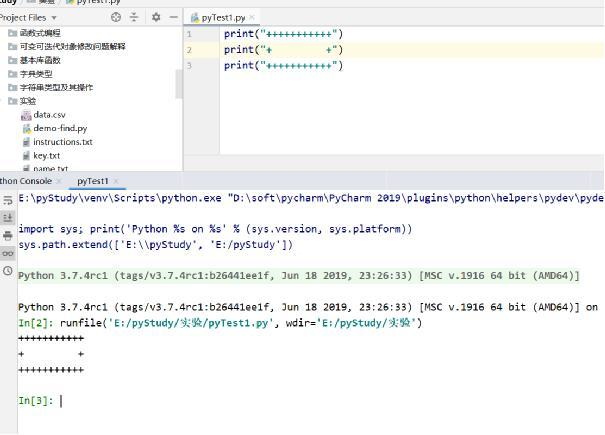This screenshot has width=605, height=435.
Task: Click the locate-opened-file crosshair icon
Action: pos(116,17)
